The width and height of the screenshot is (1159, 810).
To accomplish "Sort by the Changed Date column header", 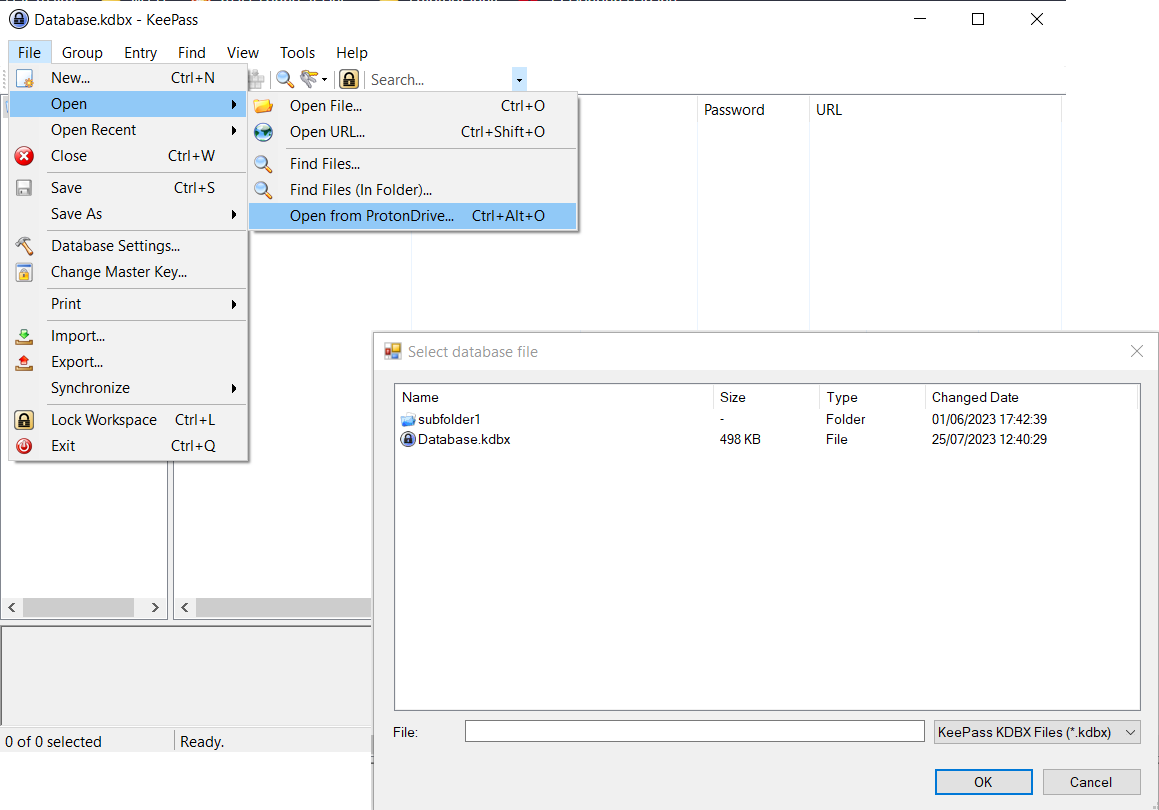I will [x=1031, y=397].
